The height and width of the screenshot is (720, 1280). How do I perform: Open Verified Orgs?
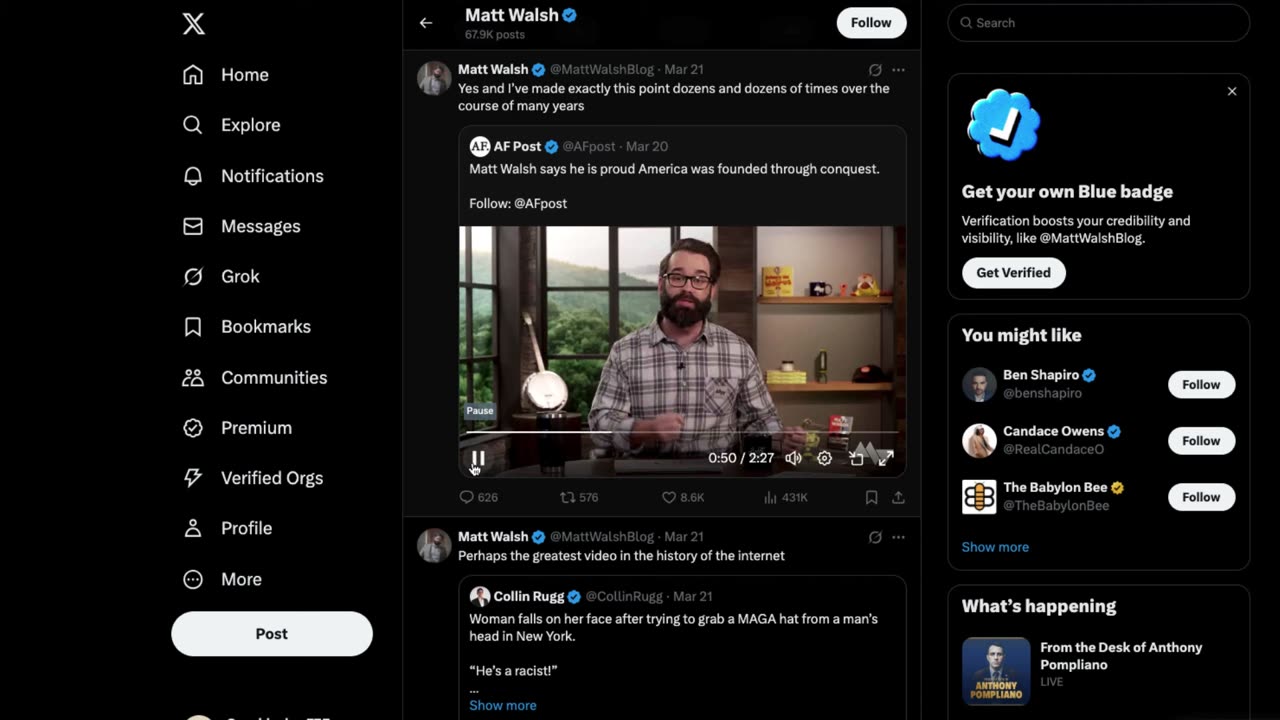tap(253, 478)
